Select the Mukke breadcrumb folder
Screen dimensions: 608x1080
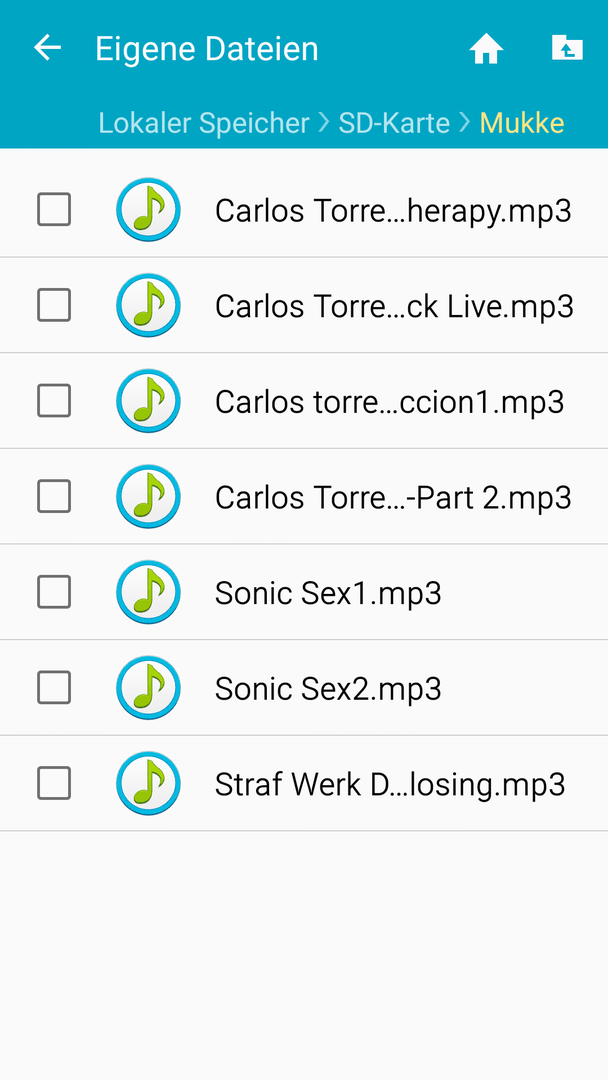pyautogui.click(x=522, y=123)
